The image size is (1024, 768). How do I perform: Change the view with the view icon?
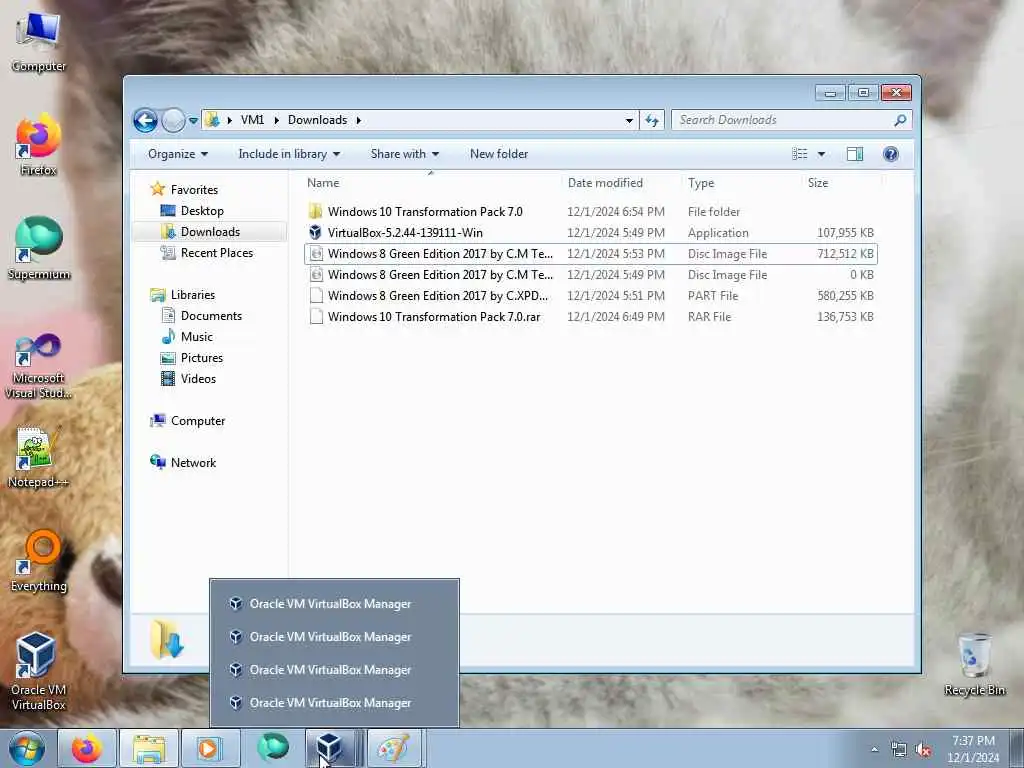800,154
